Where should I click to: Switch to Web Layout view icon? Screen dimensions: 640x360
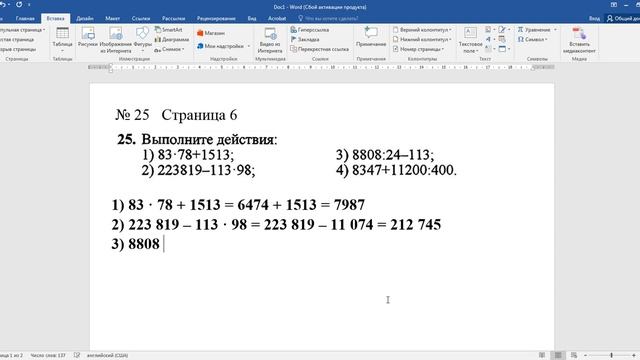coord(573,355)
